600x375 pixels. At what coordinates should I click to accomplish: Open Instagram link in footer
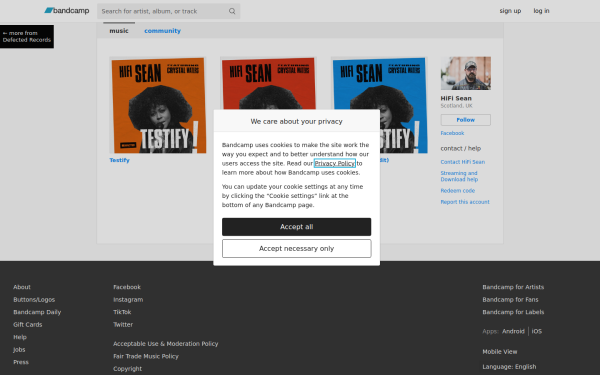tap(128, 300)
